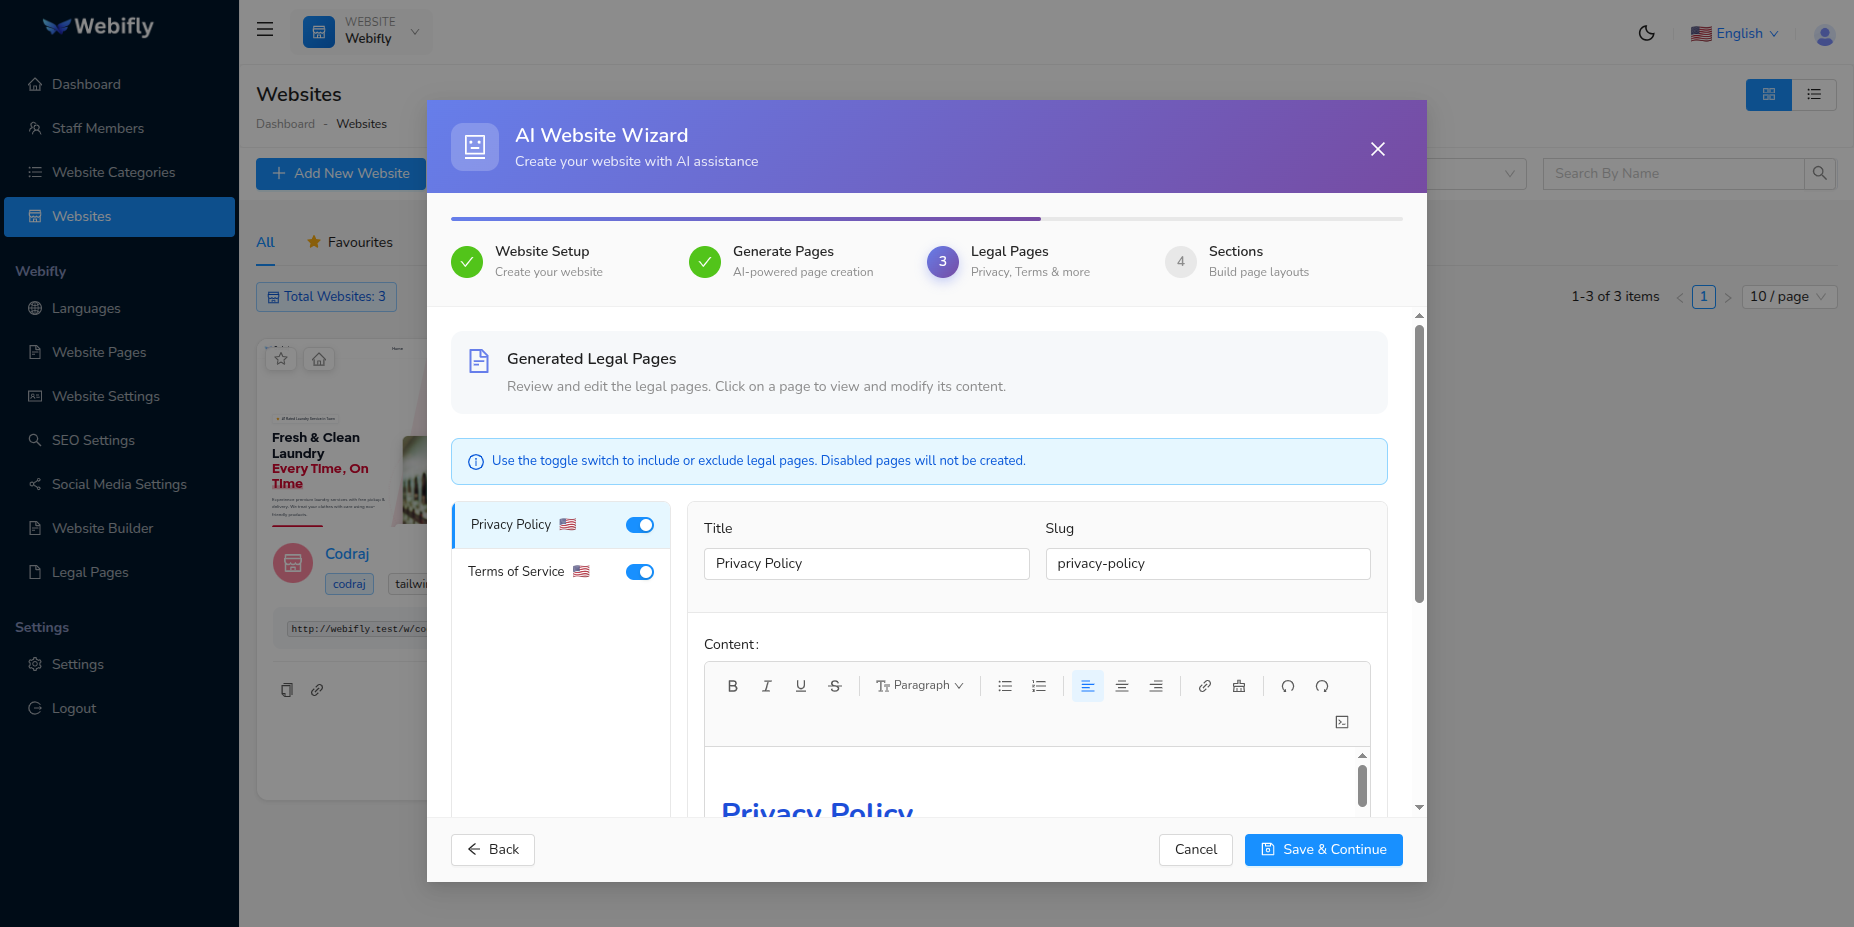Apply center alignment in the editor

coord(1121,686)
